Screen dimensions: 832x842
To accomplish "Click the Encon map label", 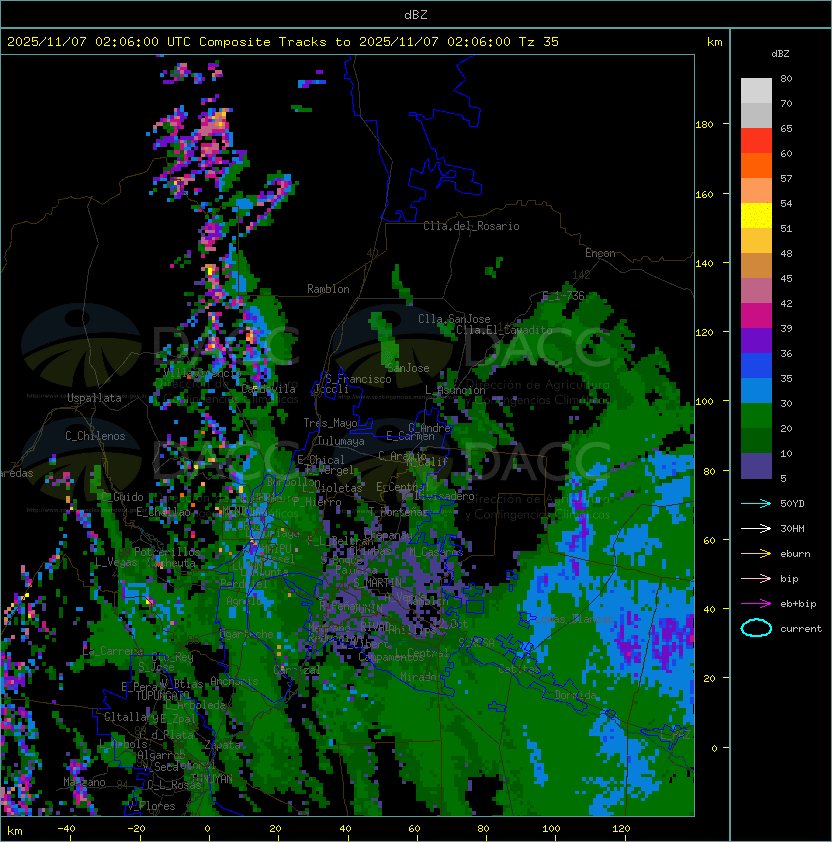I will [600, 253].
